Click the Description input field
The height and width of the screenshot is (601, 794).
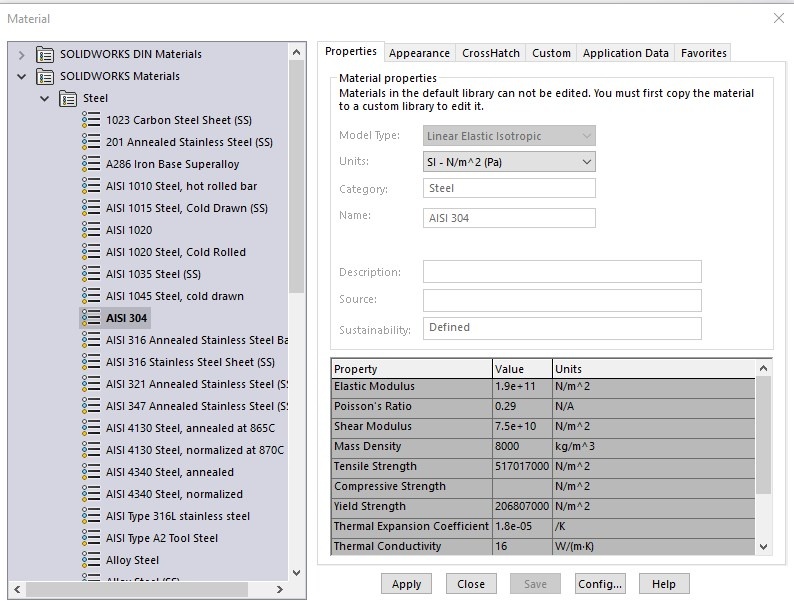563,272
